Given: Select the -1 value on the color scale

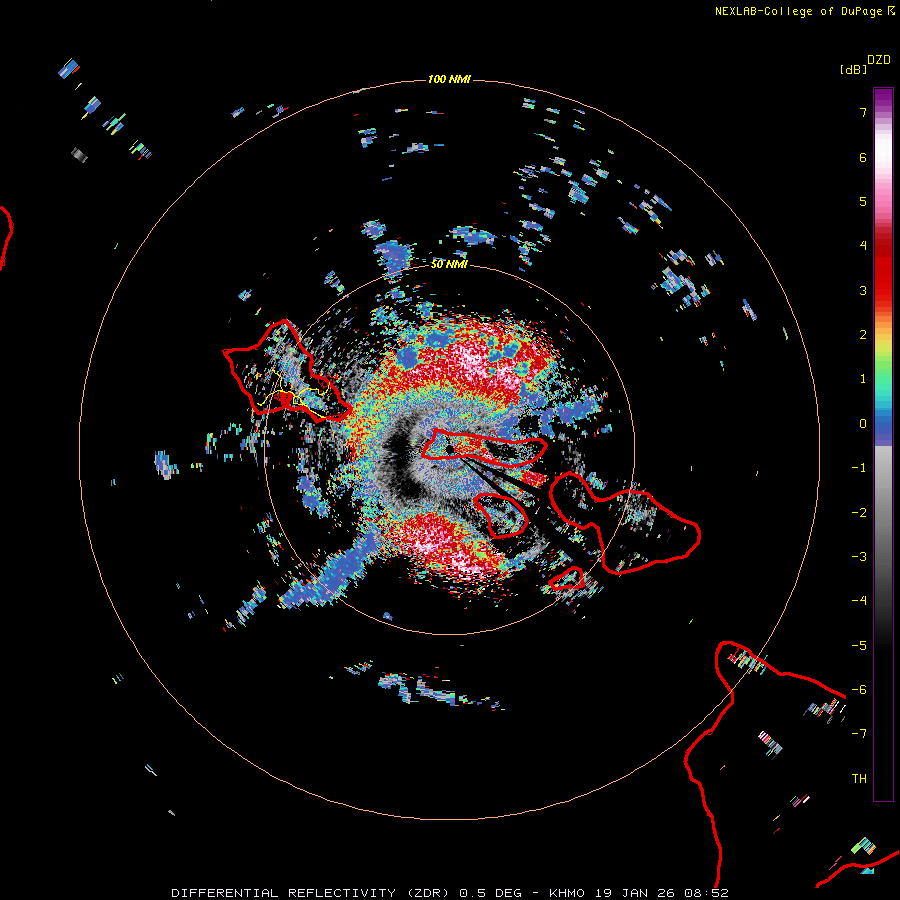Looking at the screenshot, I should pos(859,468).
